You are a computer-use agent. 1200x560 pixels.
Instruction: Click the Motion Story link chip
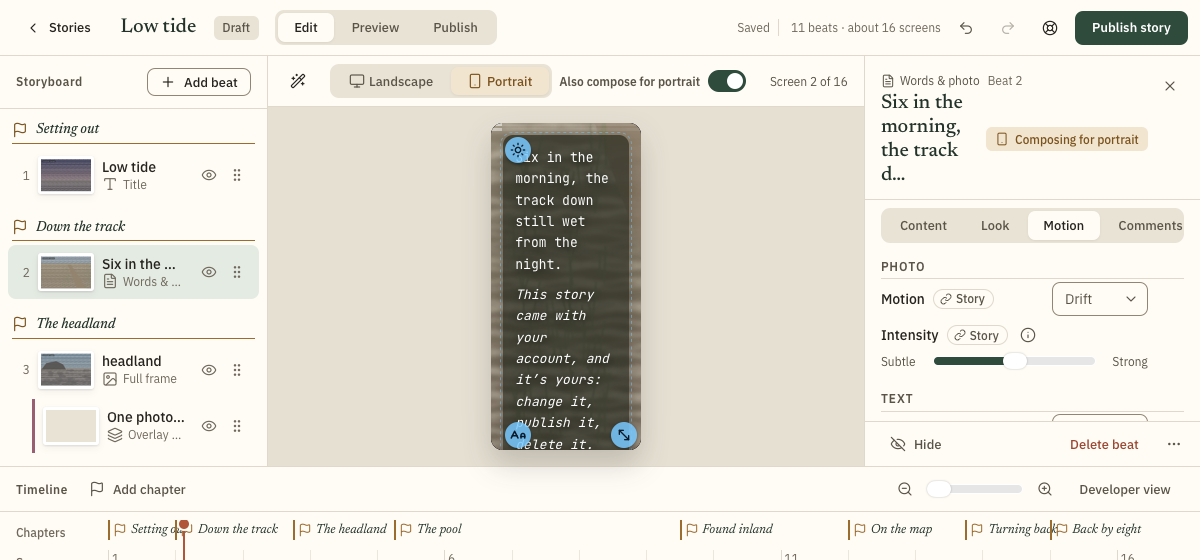[x=961, y=299]
